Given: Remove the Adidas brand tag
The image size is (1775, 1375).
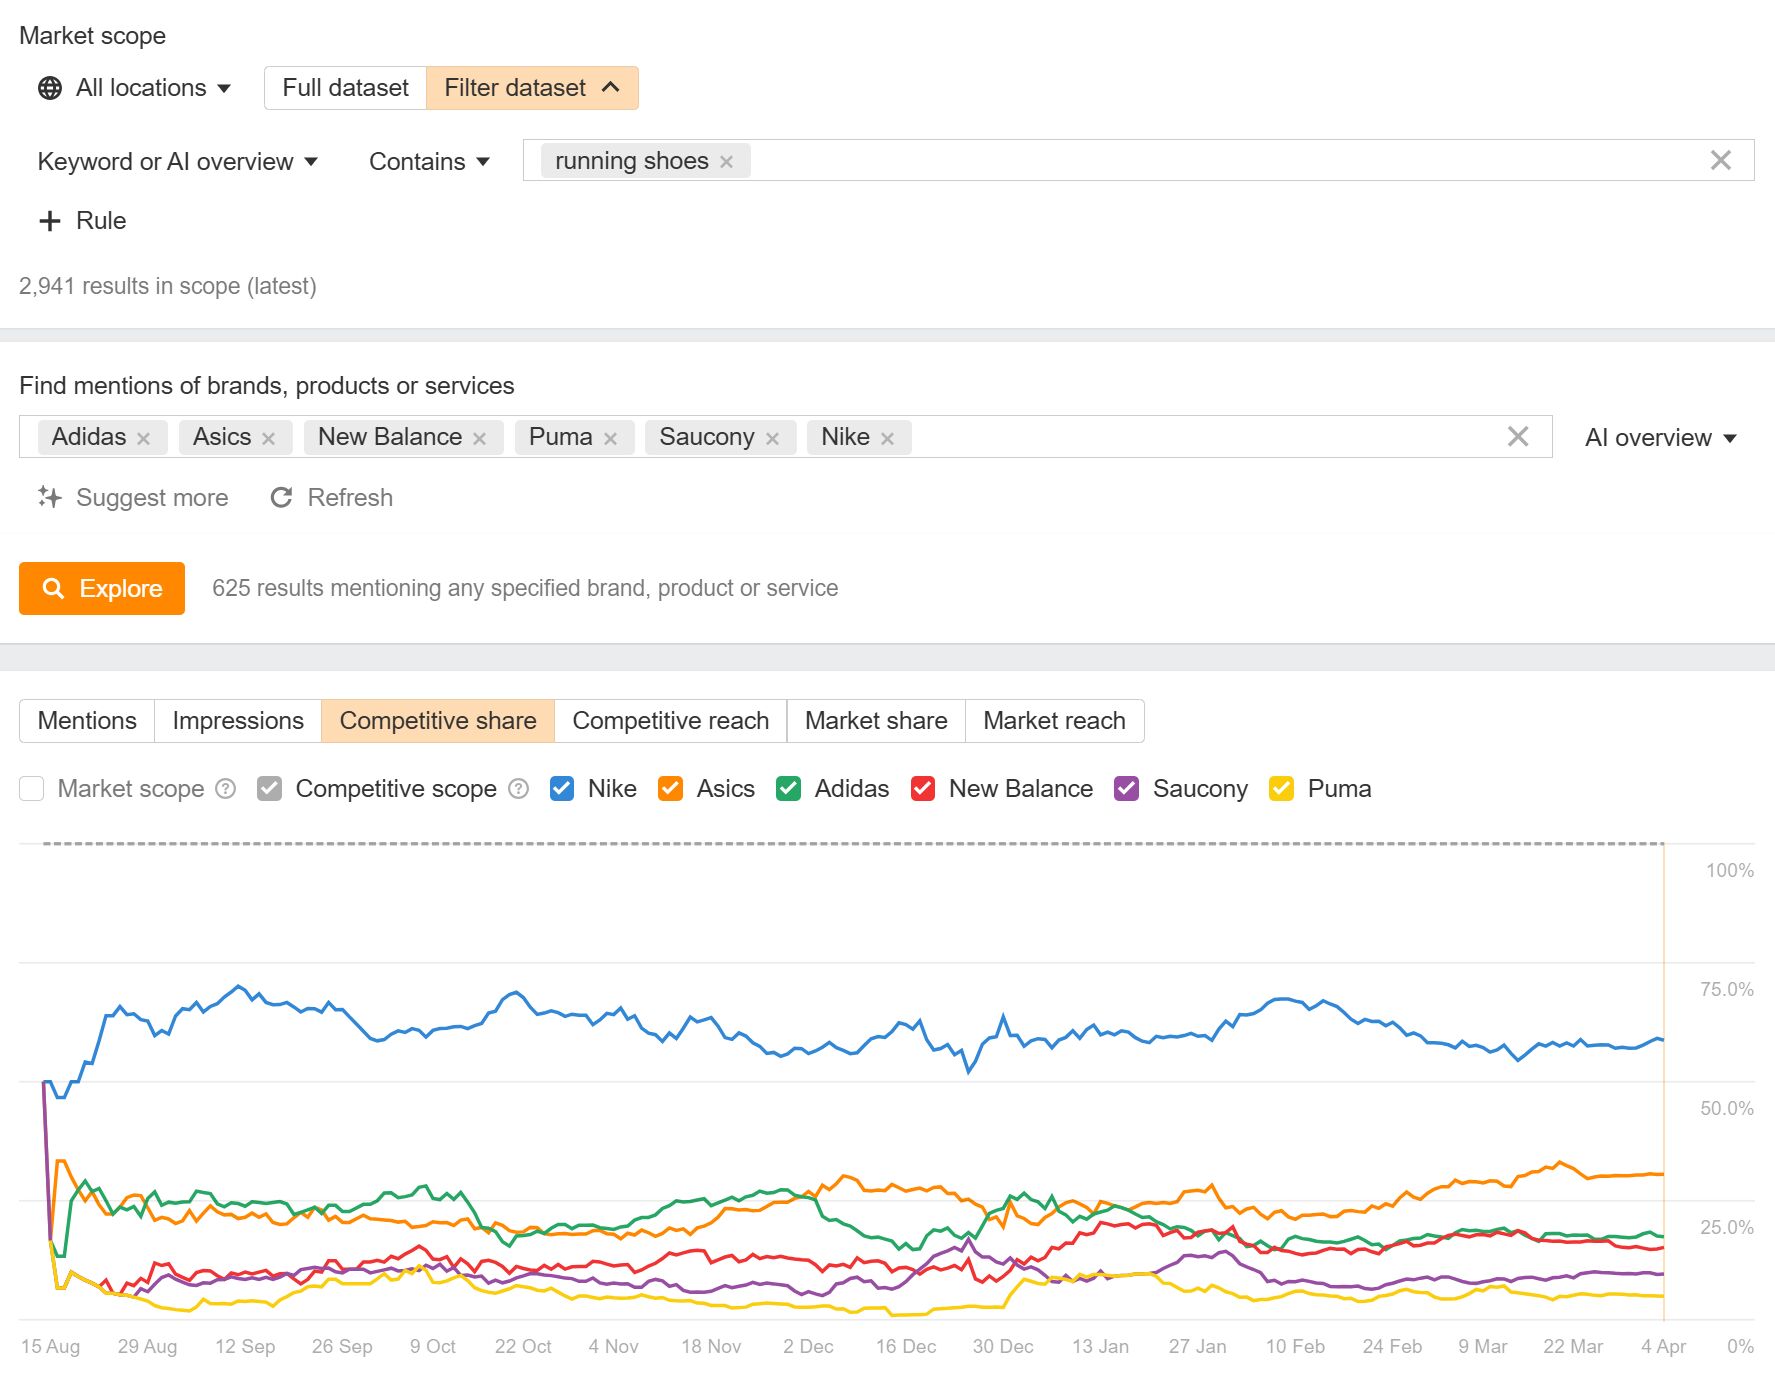Looking at the screenshot, I should 144,439.
